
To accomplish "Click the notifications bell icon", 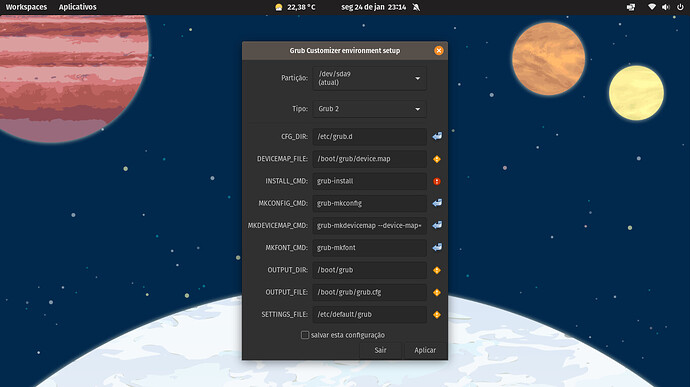I will pos(416,7).
